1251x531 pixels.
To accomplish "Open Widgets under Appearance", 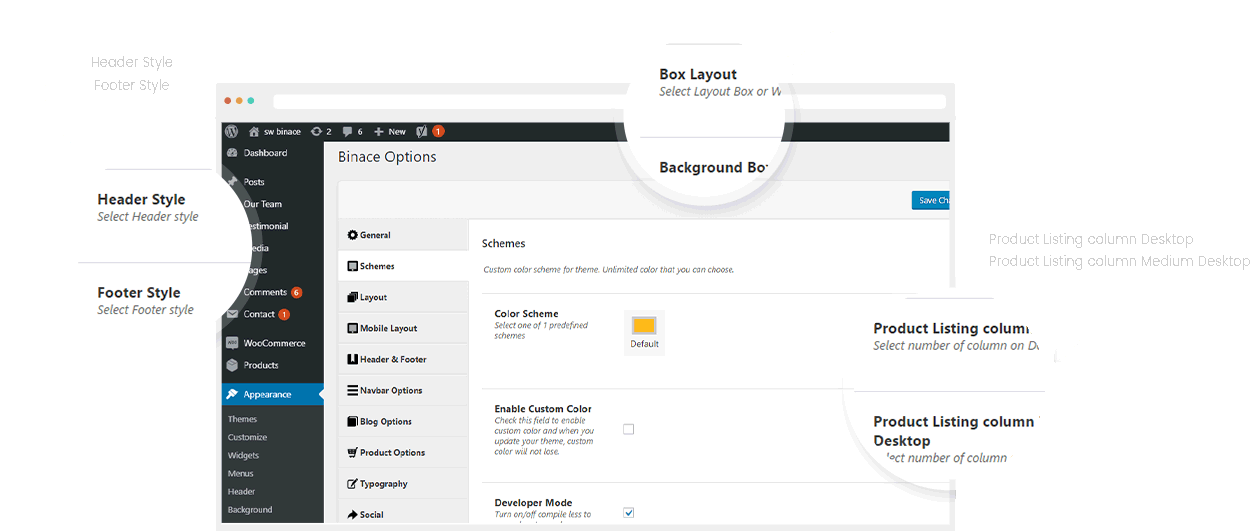I will [x=243, y=455].
